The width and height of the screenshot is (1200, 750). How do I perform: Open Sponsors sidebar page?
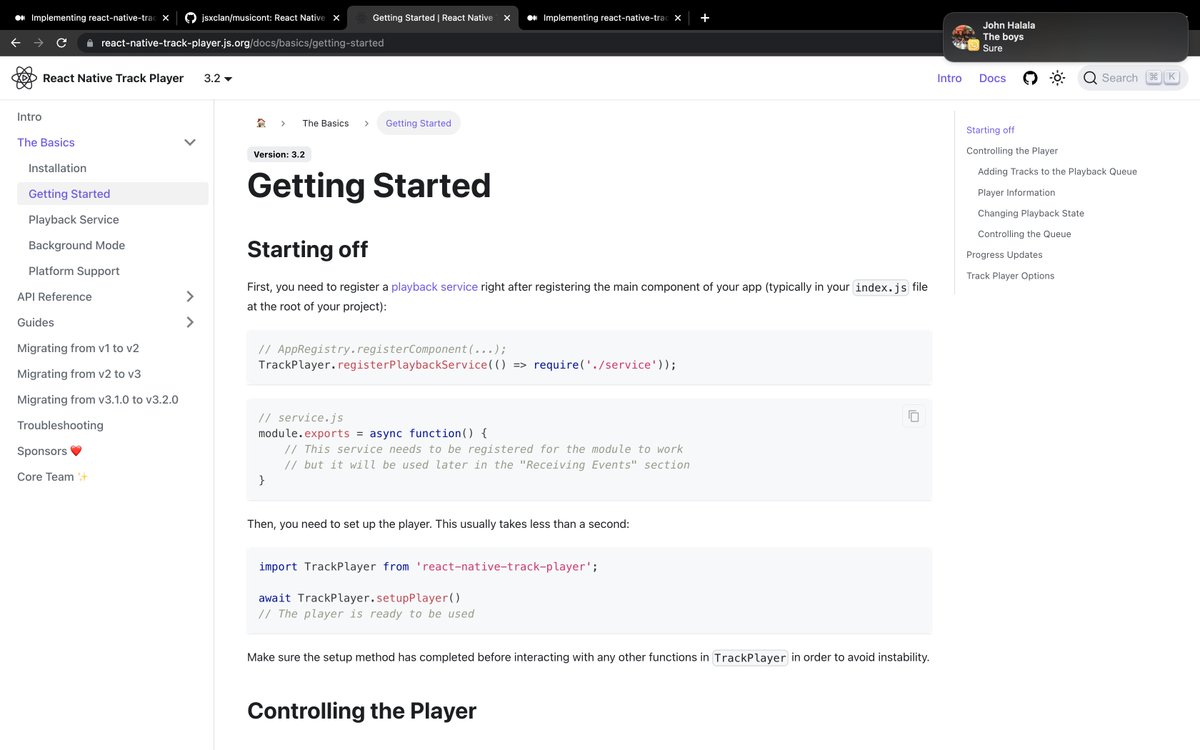click(x=49, y=451)
